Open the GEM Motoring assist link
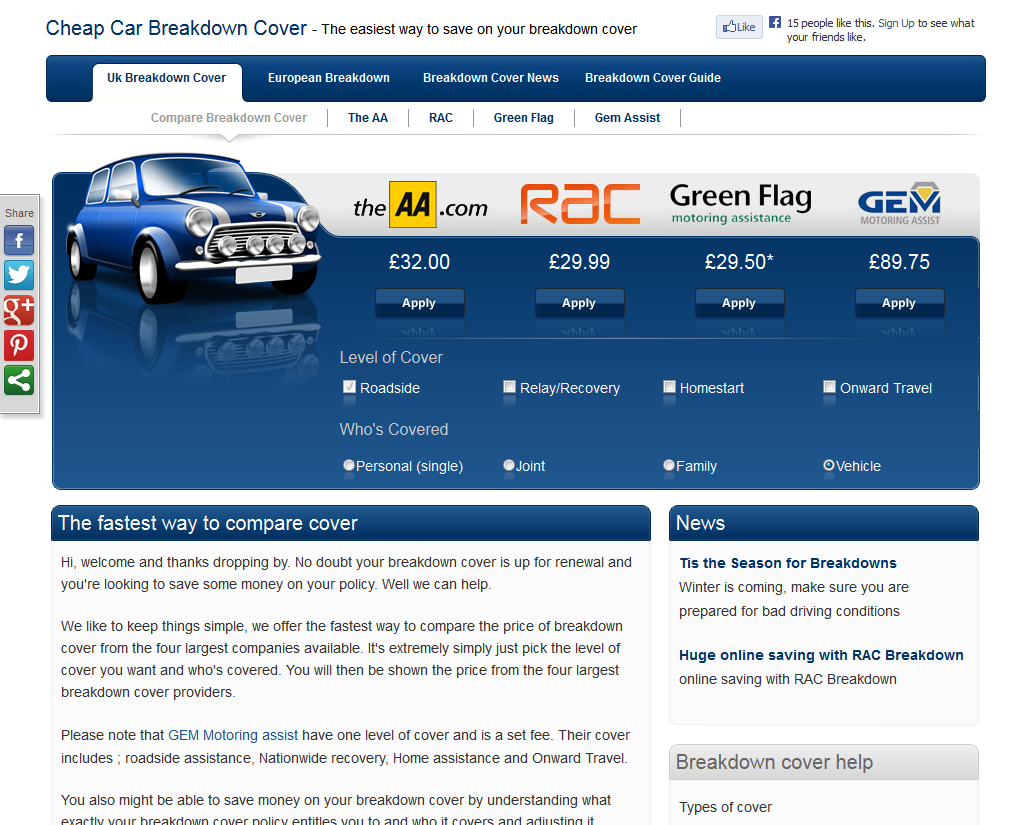The image size is (1031, 825). pyautogui.click(x=232, y=734)
